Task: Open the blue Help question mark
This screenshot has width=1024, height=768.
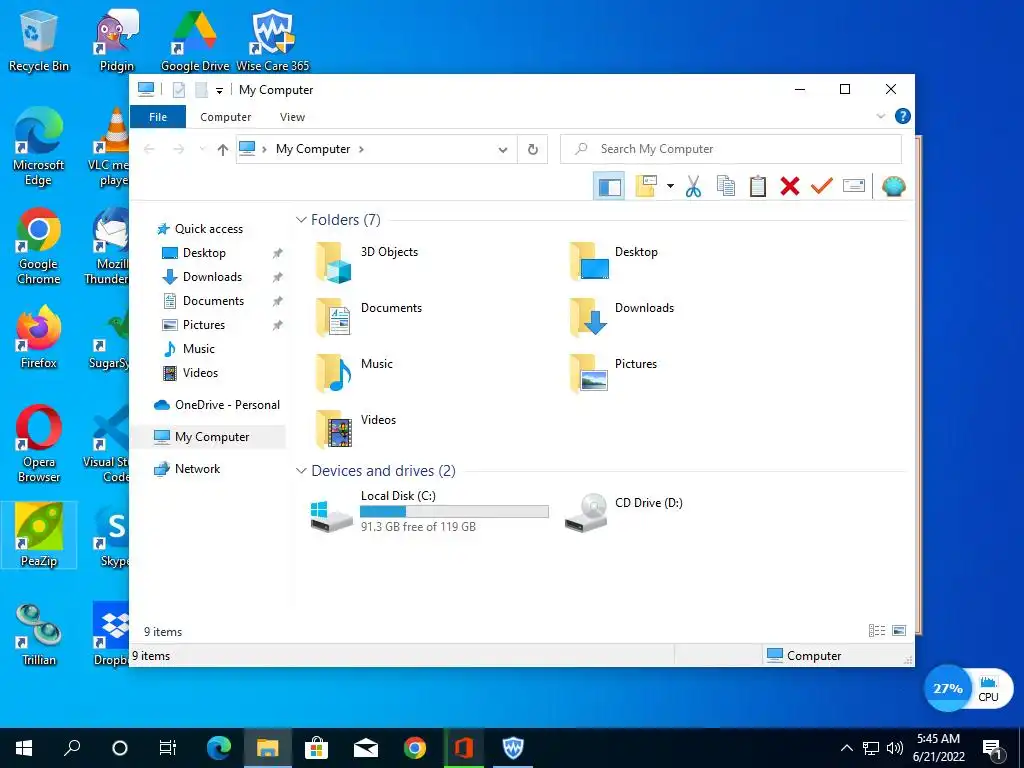Action: click(903, 116)
